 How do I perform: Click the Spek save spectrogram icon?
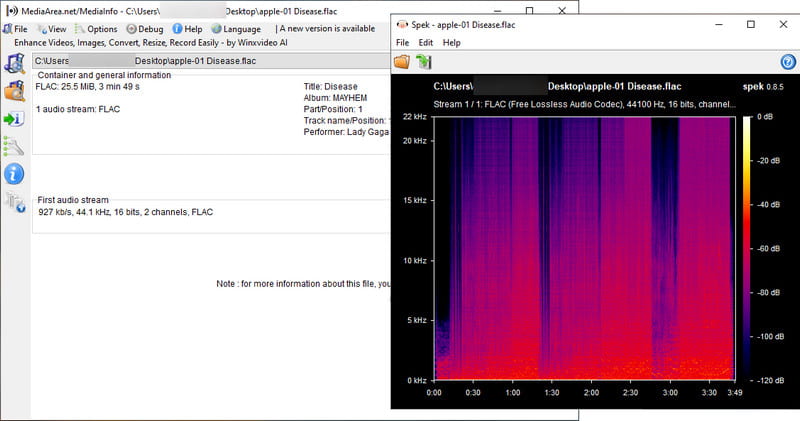coord(423,62)
